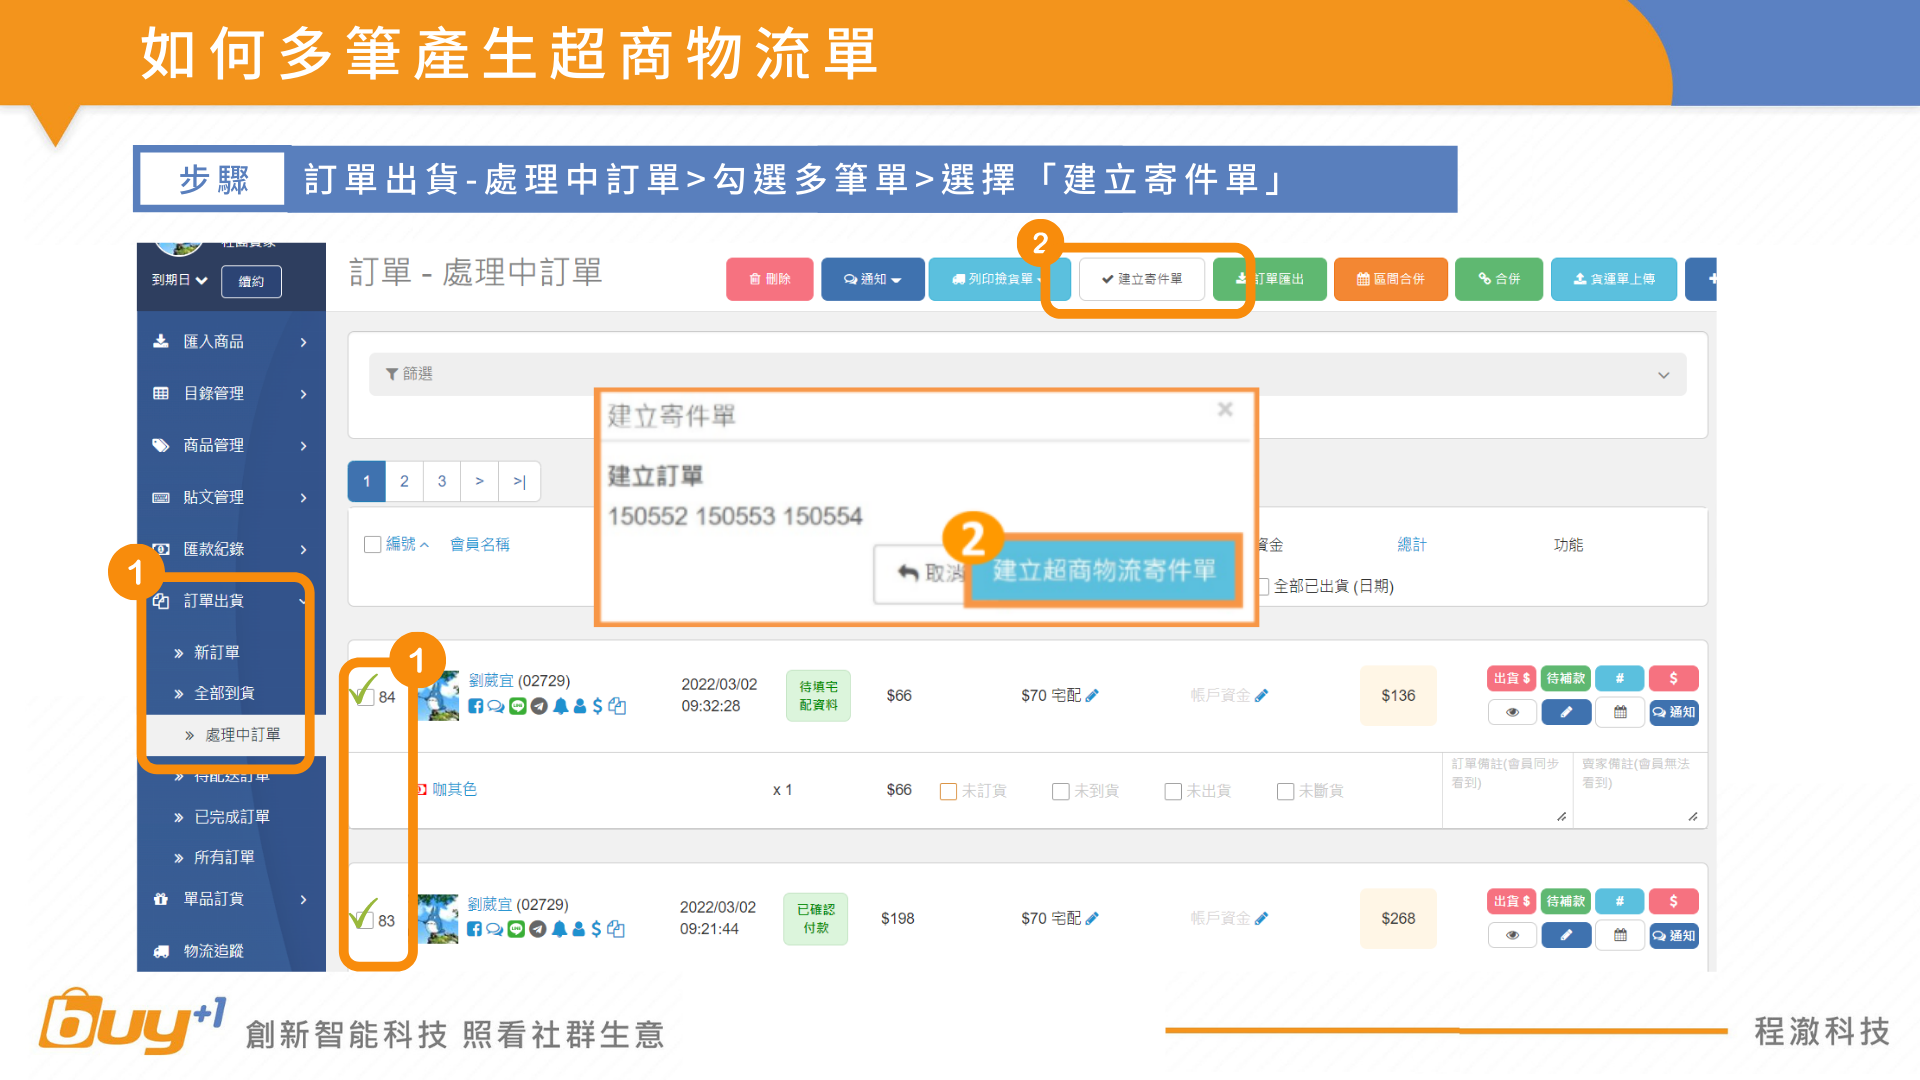Click the green 合併 merge button
This screenshot has width=1920, height=1080.
(1498, 279)
